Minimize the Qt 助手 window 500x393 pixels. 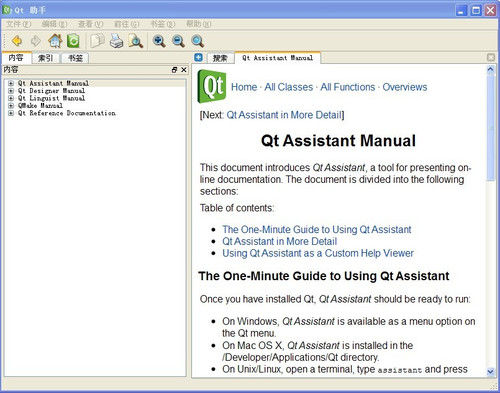[461, 11]
